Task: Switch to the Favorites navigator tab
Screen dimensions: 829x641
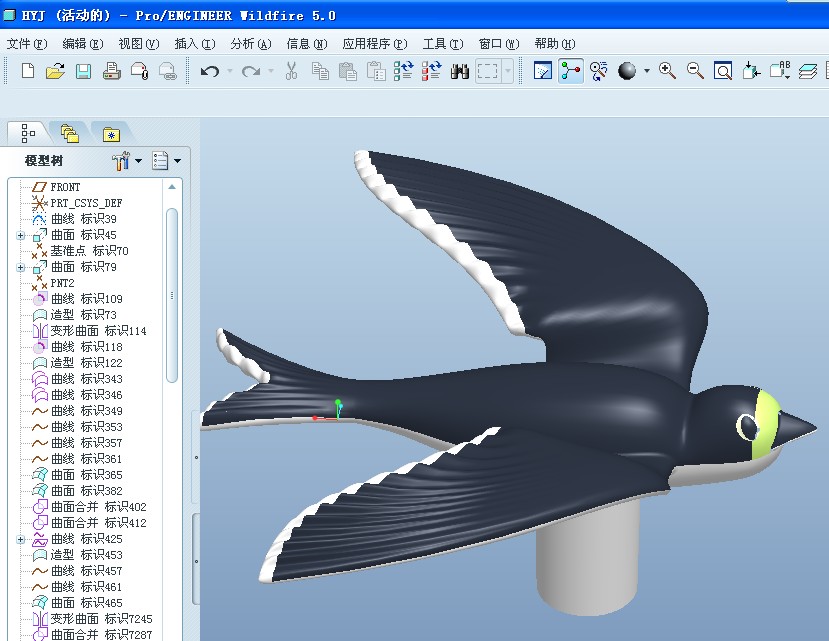Action: click(111, 134)
